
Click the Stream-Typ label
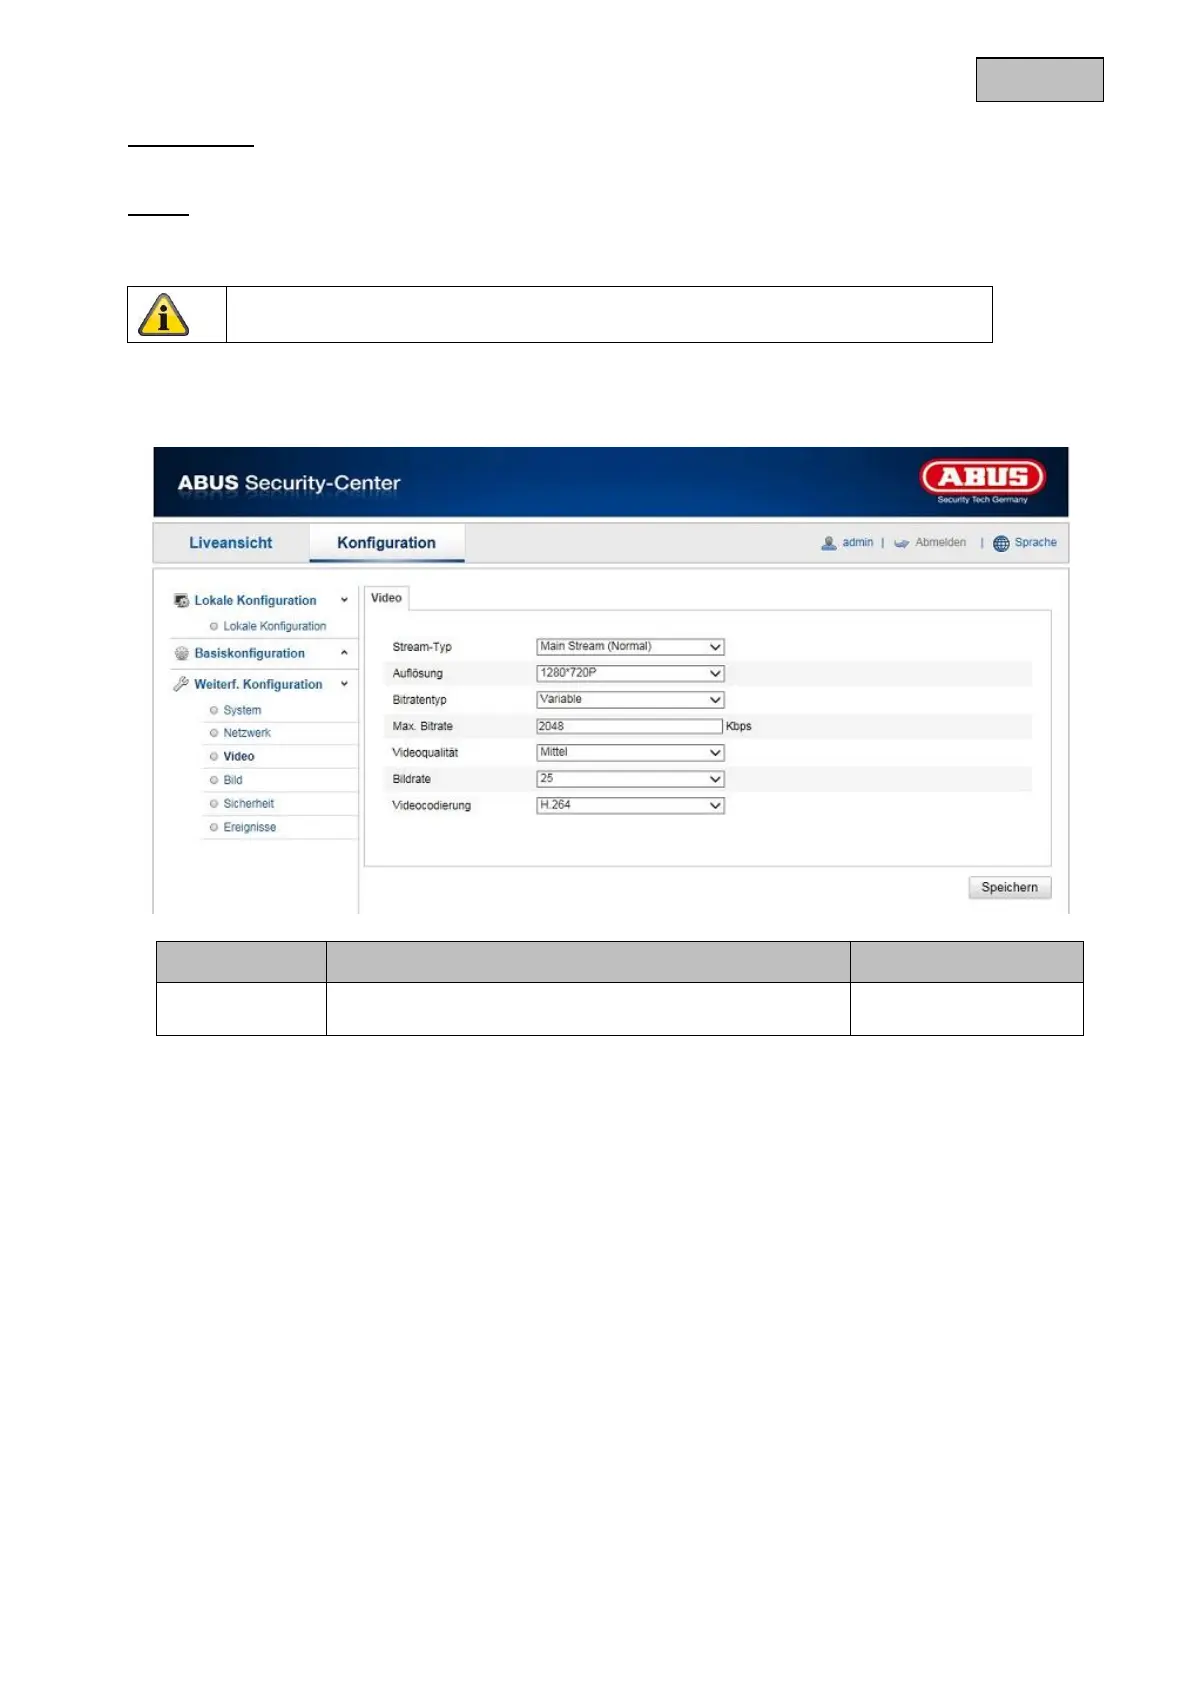[x=422, y=647]
